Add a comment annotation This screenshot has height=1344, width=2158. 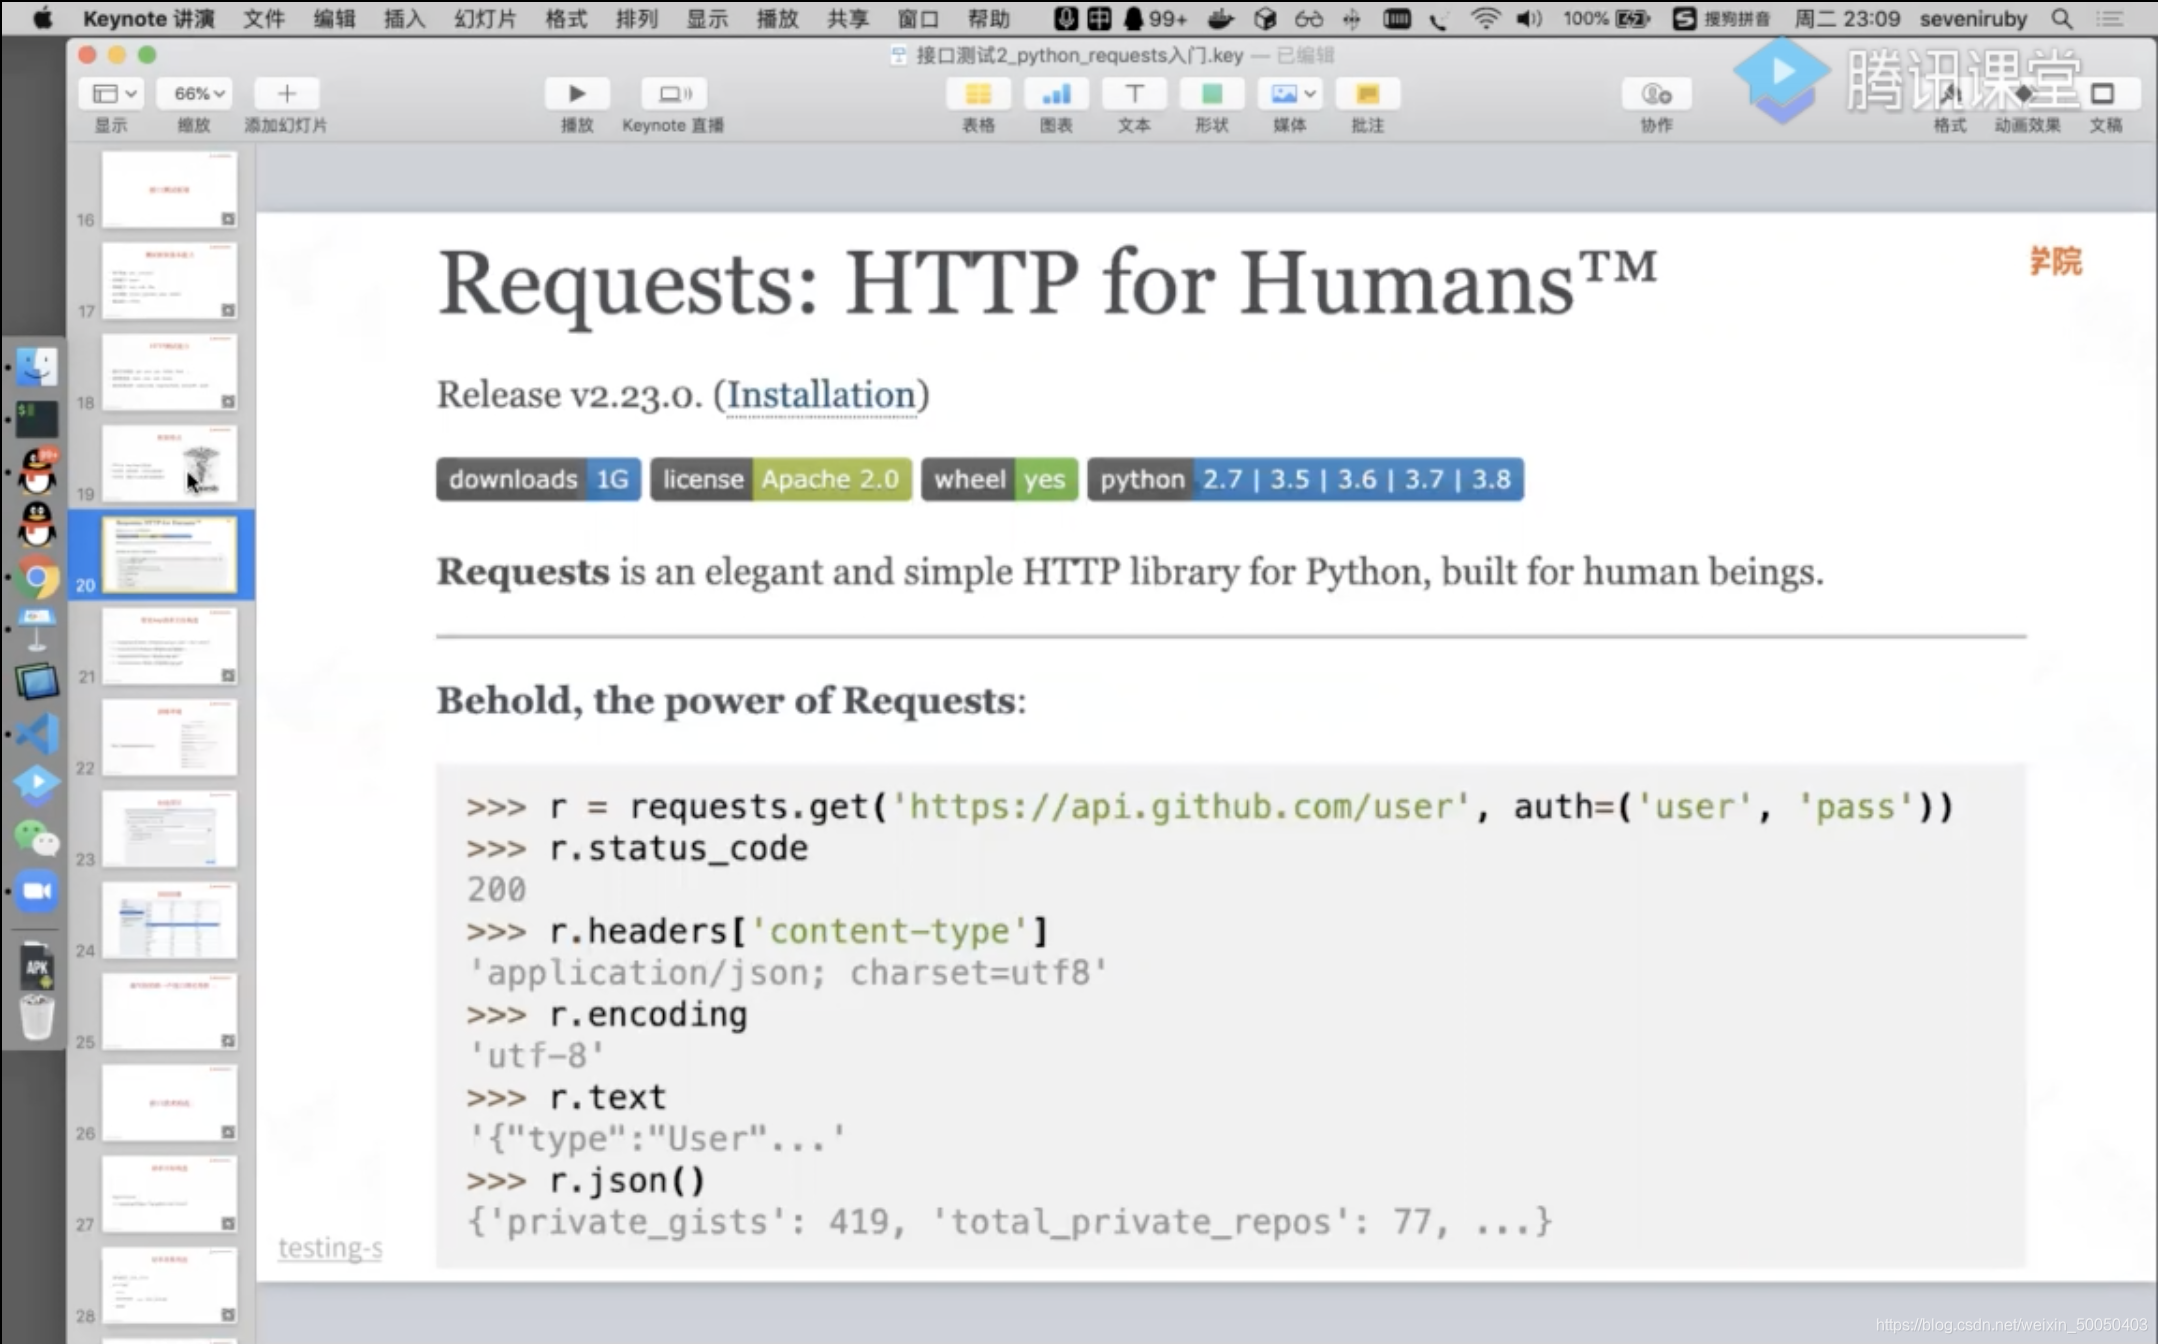[1367, 94]
